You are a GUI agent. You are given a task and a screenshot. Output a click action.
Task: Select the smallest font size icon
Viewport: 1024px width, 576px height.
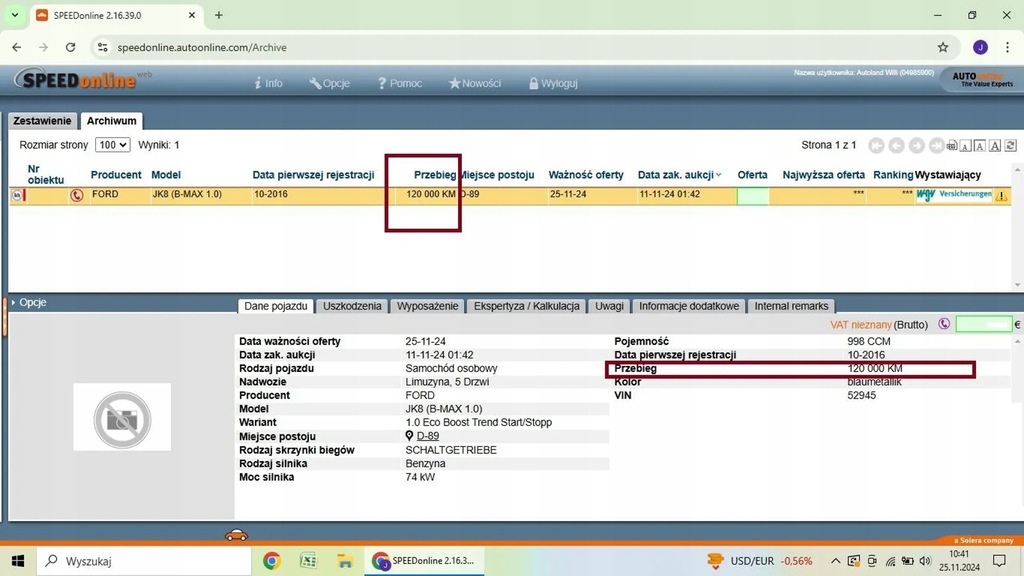pyautogui.click(x=967, y=146)
